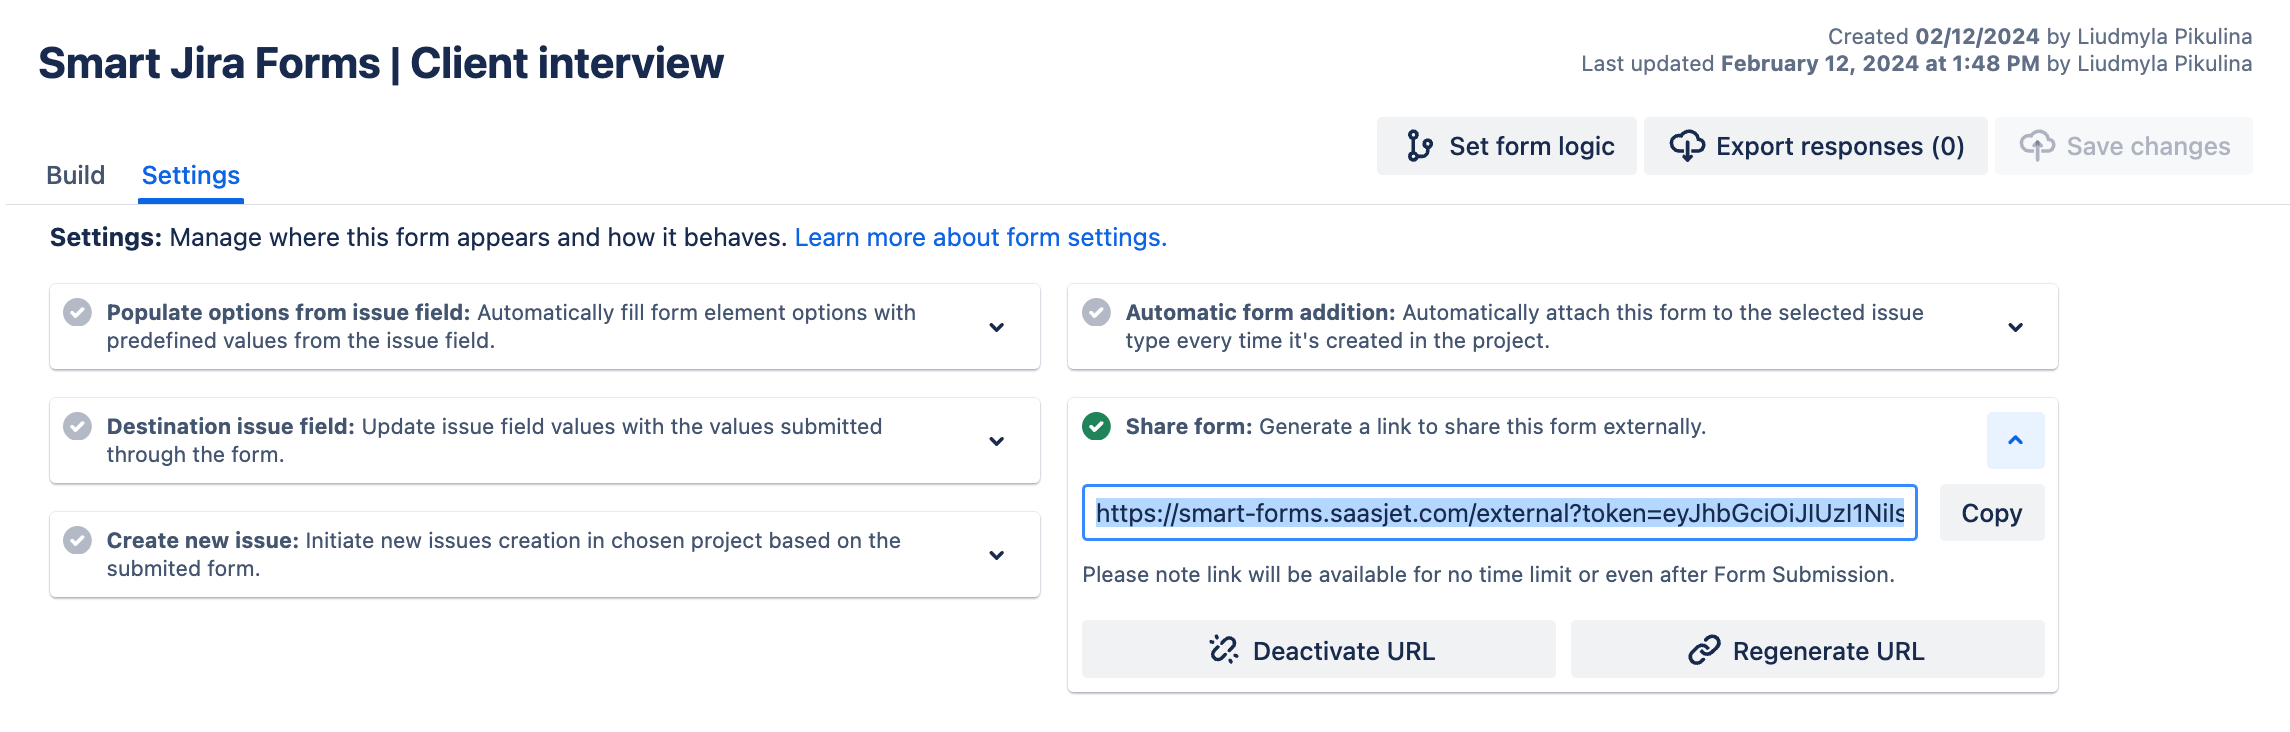Expand the Populate options from issue field section
This screenshot has width=2290, height=732.
(996, 327)
